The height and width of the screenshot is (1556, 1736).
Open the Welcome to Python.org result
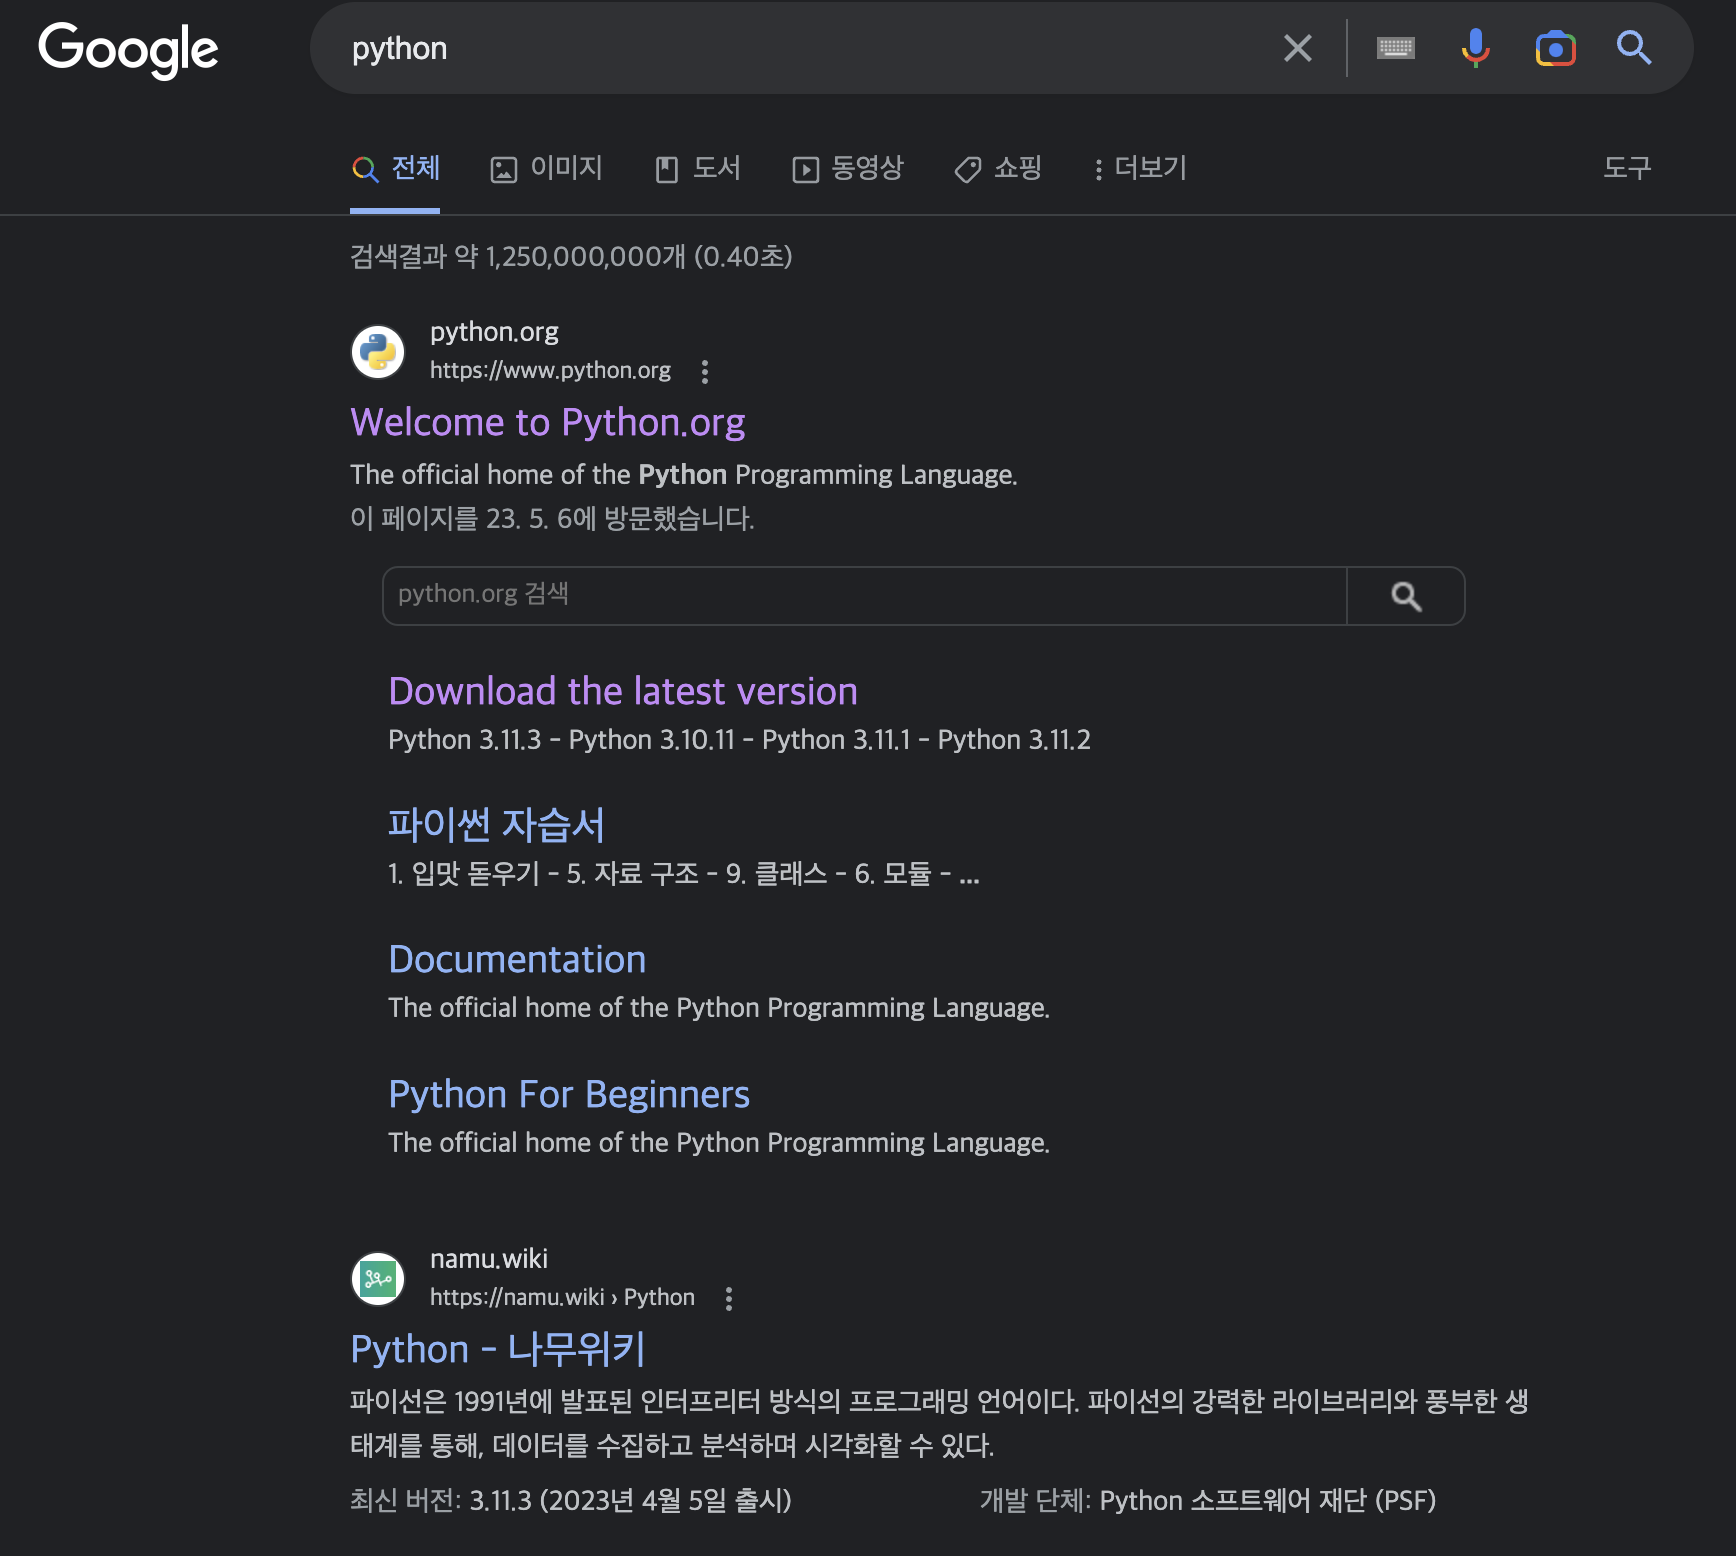coord(547,423)
